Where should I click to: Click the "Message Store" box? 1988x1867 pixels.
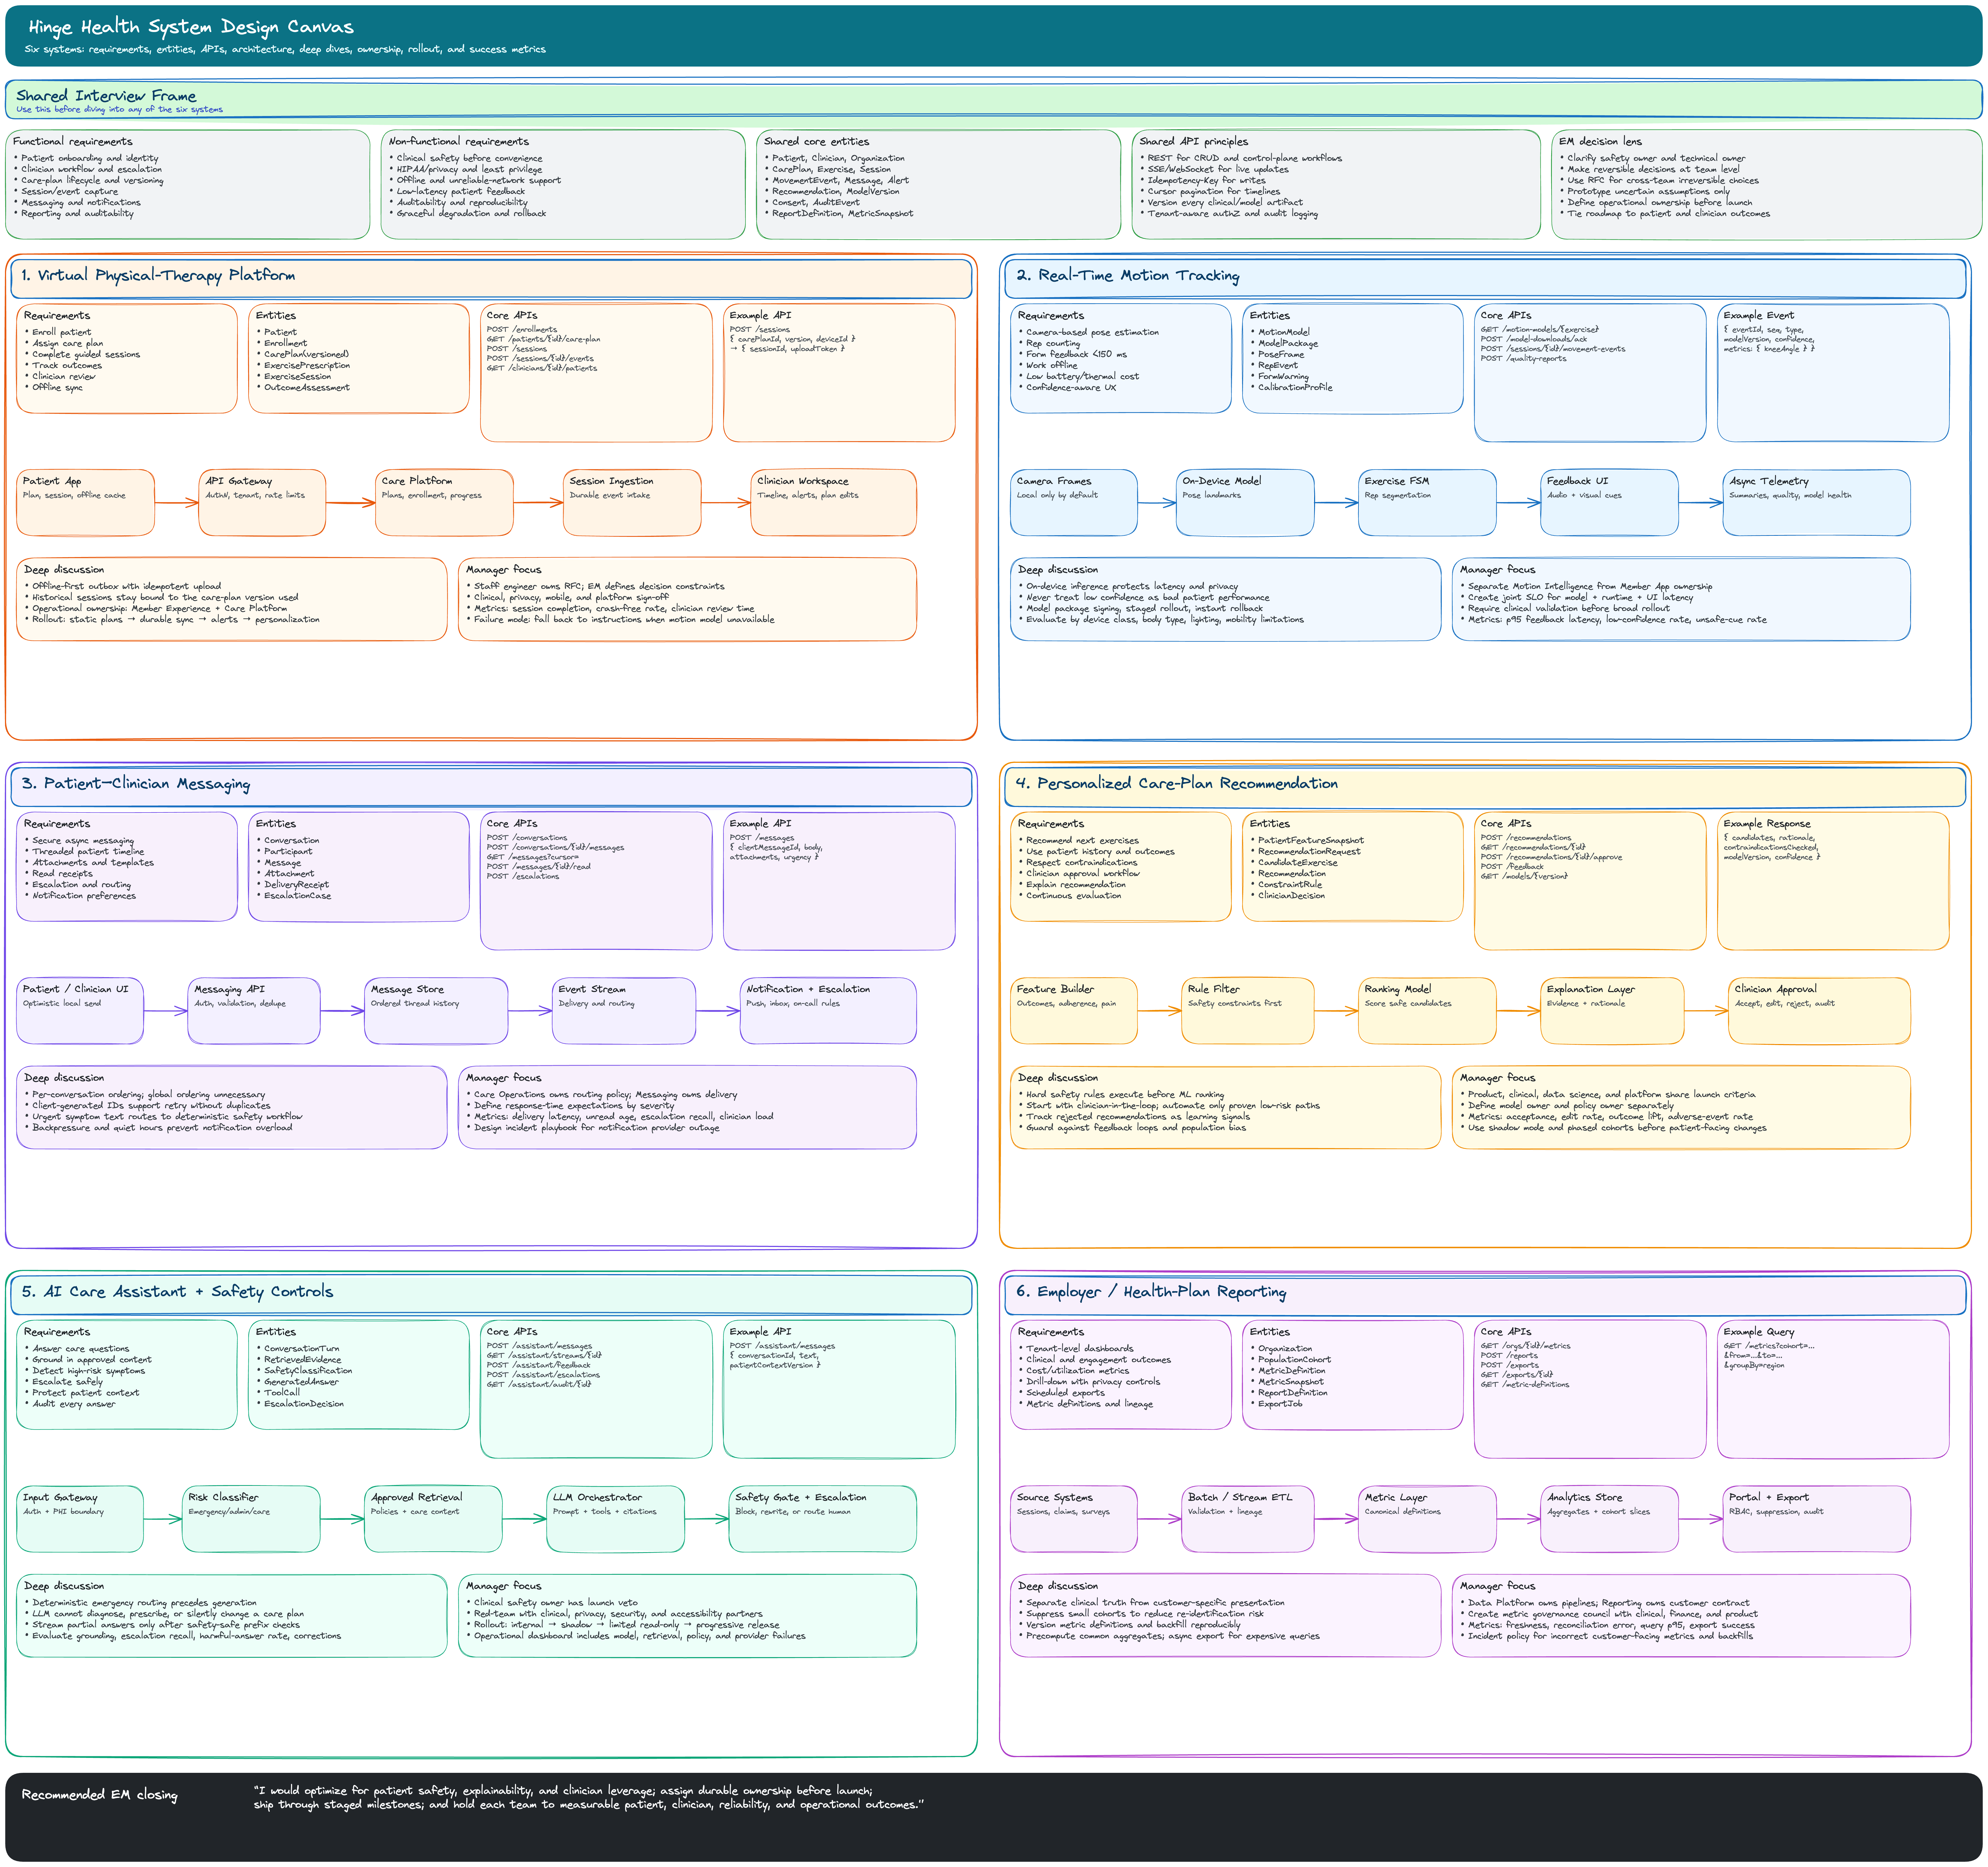point(436,1011)
